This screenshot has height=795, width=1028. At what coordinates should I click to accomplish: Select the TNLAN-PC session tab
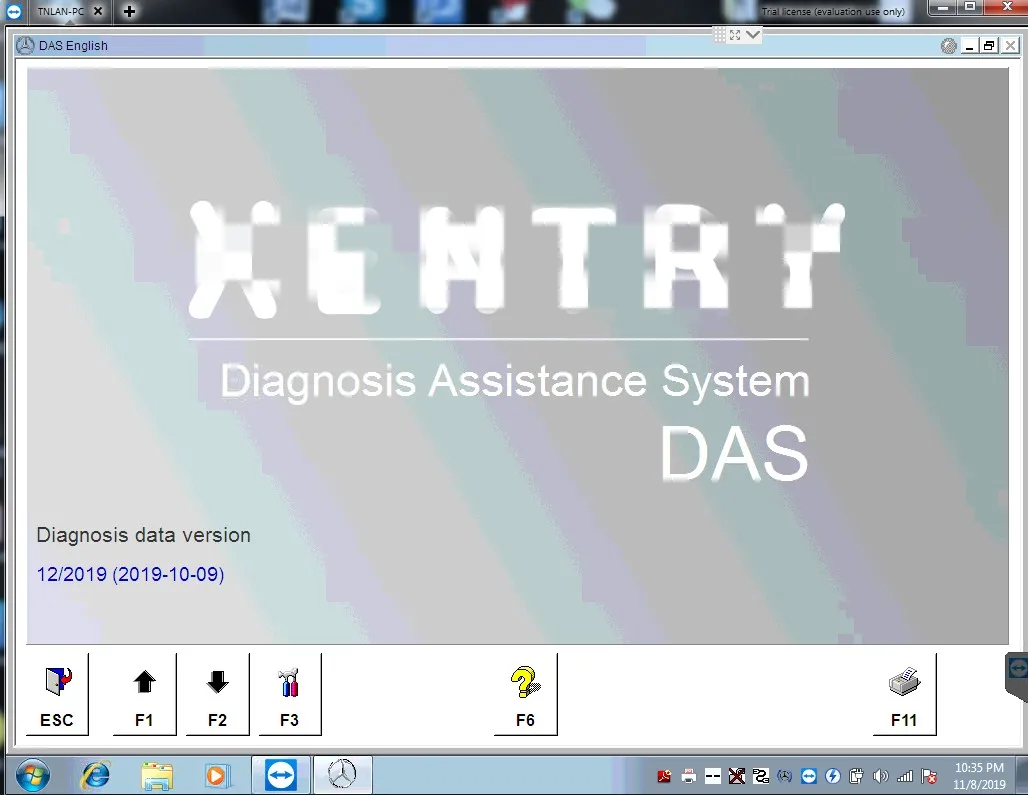60,11
